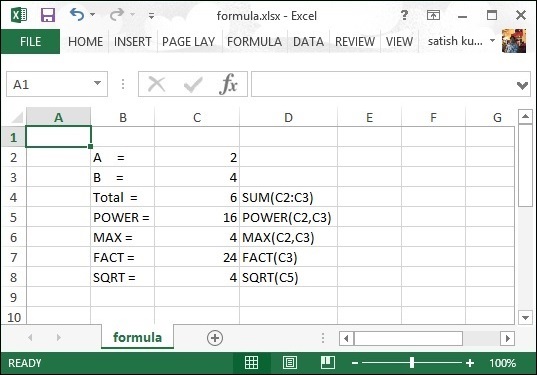Image resolution: width=537 pixels, height=375 pixels.
Task: Click the Redo arrow icon
Action: coord(117,15)
